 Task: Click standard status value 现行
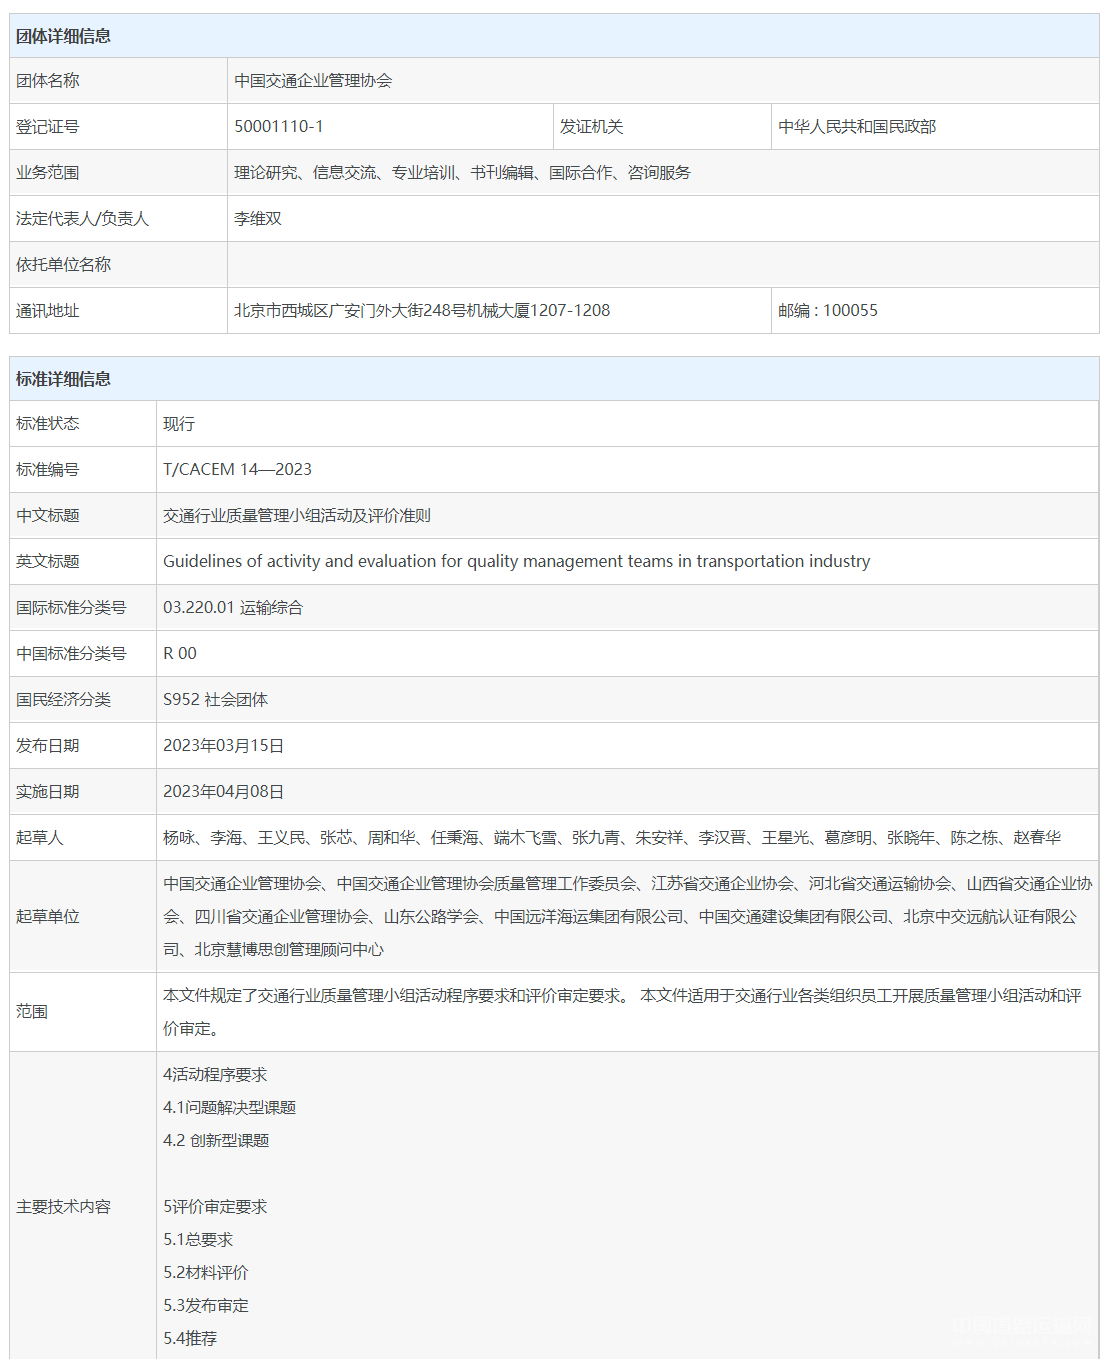click(x=179, y=424)
